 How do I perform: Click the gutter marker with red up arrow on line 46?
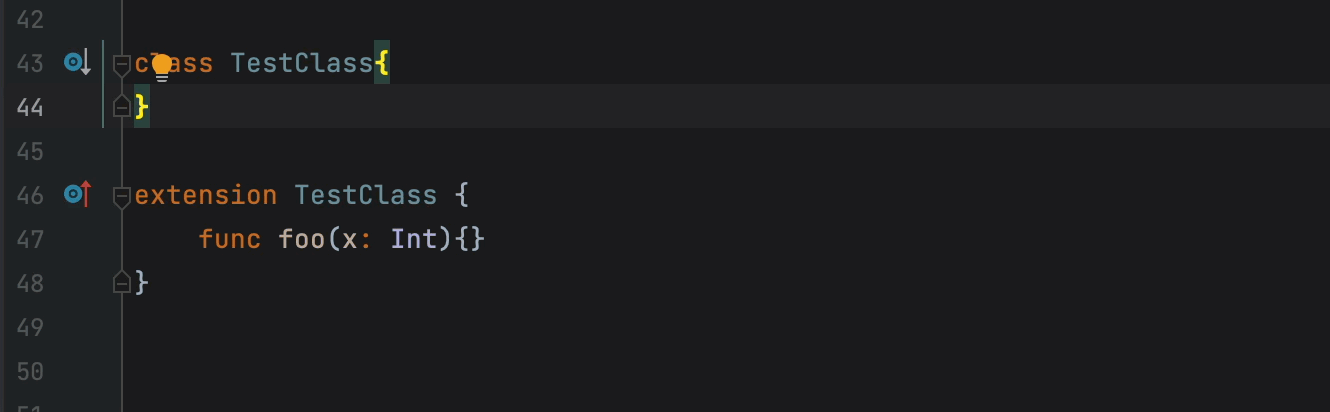[x=78, y=194]
